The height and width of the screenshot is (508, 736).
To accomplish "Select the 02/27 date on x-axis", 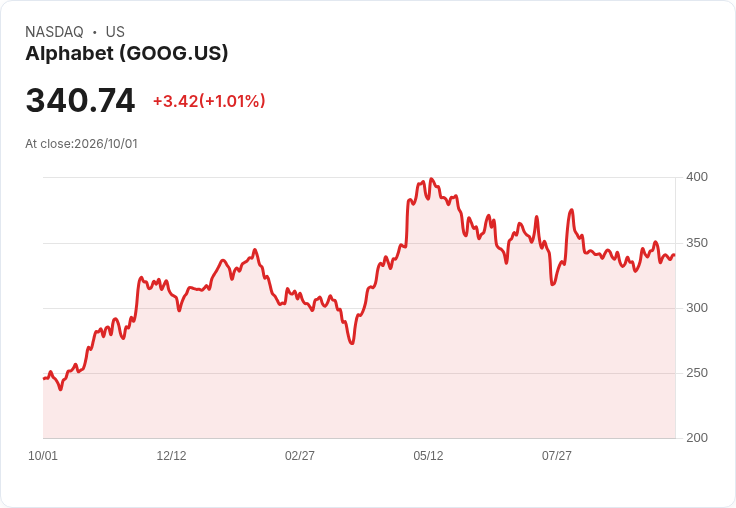I will tap(300, 456).
